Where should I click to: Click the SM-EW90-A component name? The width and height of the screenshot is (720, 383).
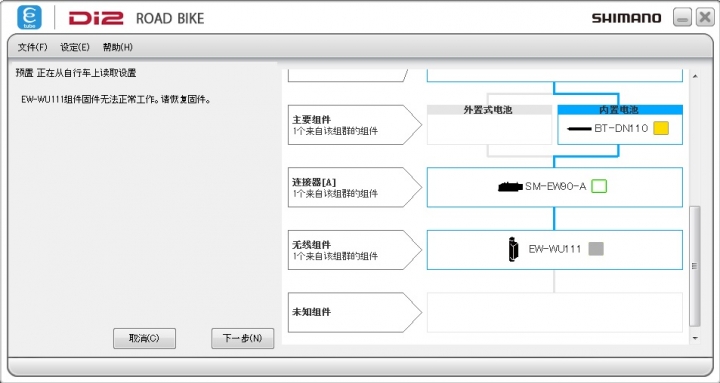coord(556,186)
